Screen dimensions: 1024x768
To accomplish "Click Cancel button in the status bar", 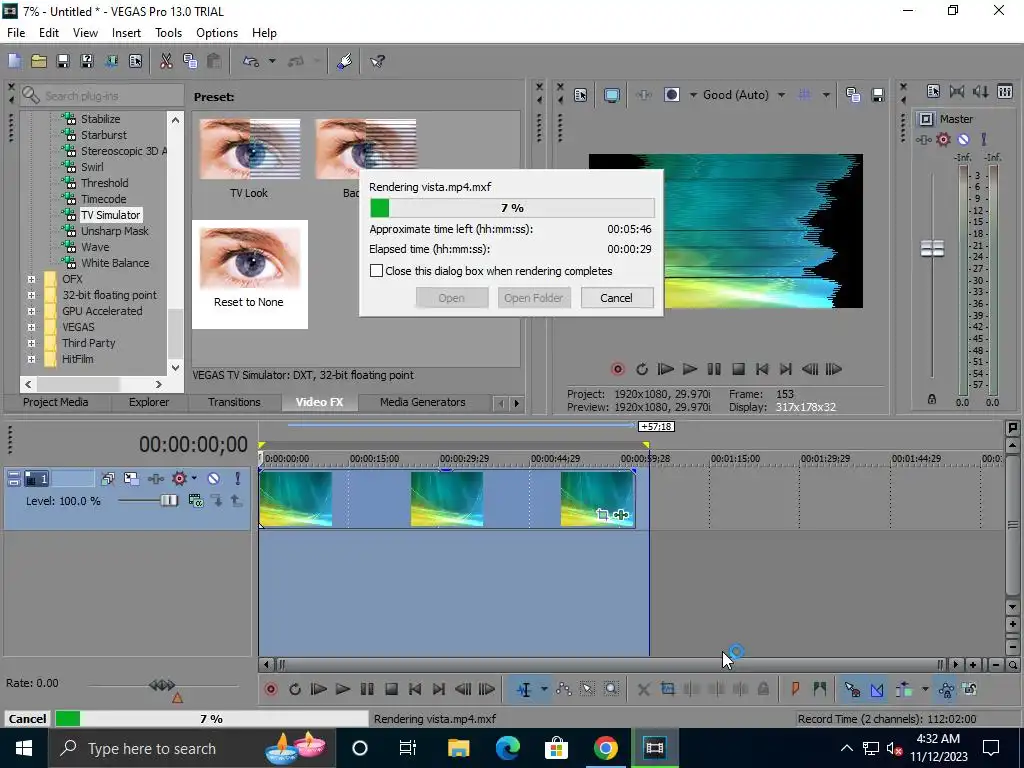I will pyautogui.click(x=27, y=719).
